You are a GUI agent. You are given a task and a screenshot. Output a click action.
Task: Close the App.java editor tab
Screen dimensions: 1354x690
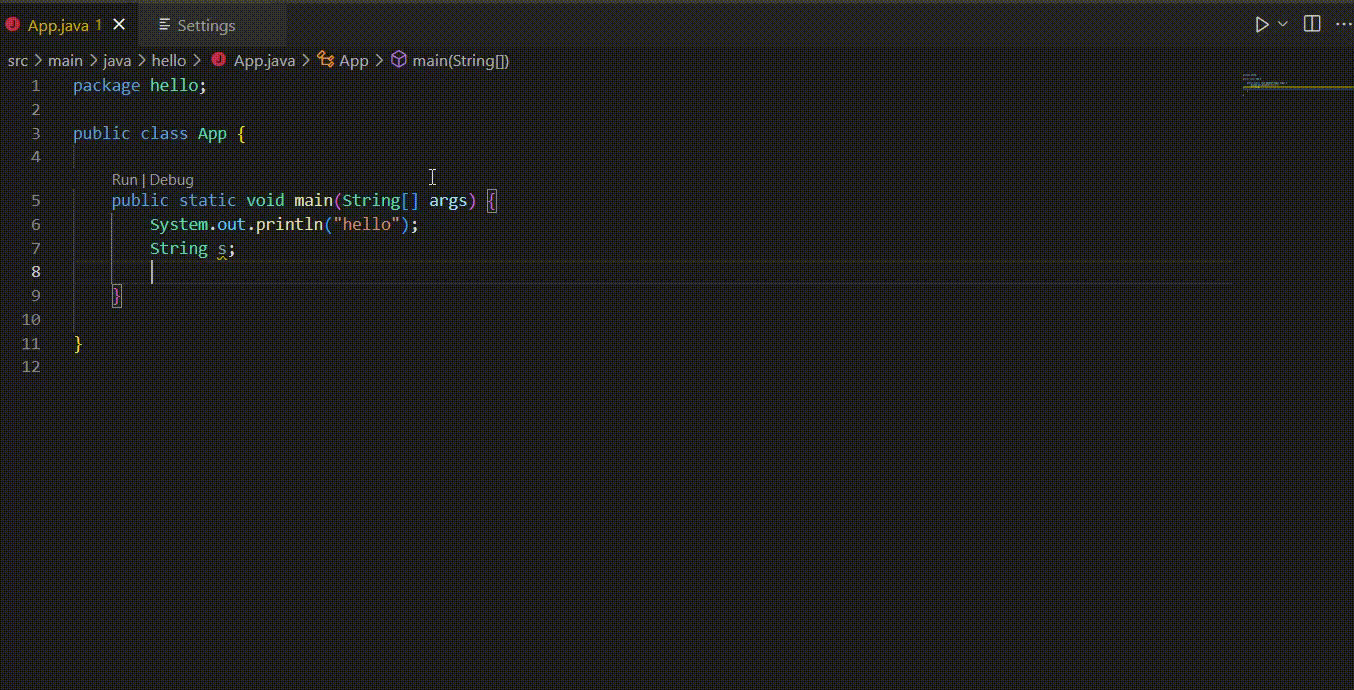(119, 25)
